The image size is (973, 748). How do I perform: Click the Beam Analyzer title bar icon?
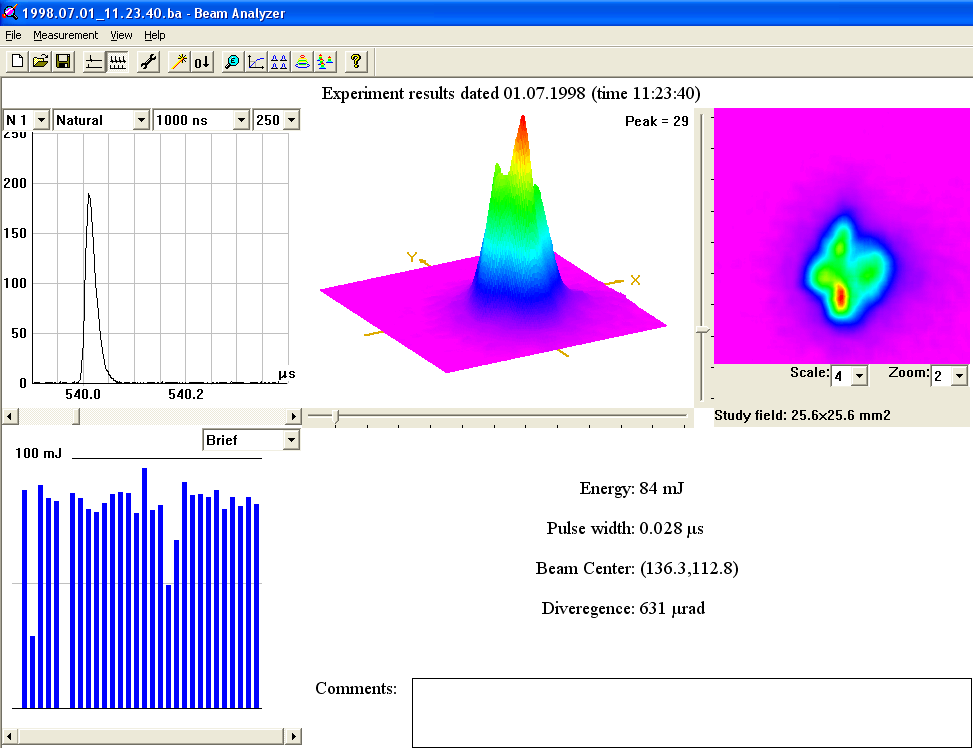click(x=10, y=12)
